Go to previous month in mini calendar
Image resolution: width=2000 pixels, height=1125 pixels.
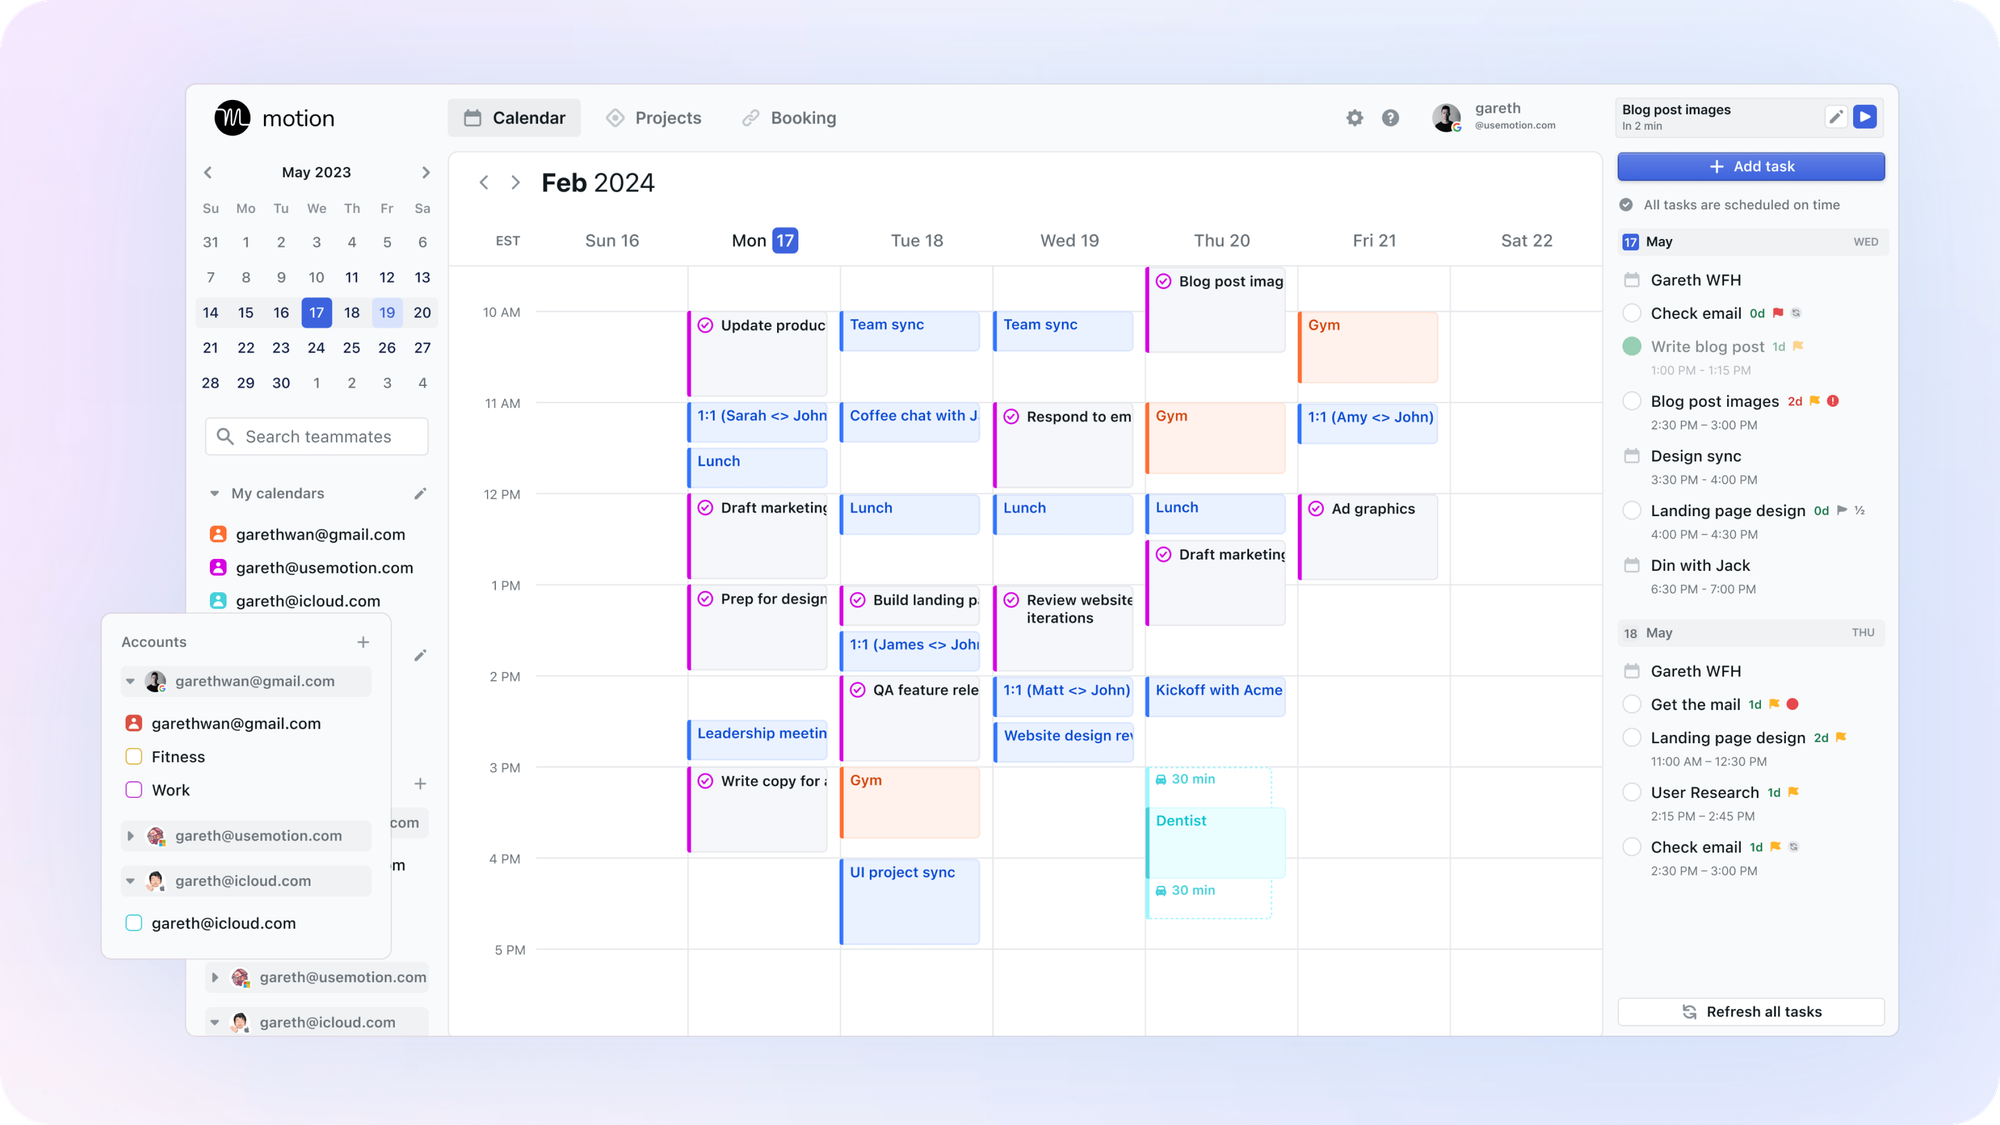click(x=208, y=172)
